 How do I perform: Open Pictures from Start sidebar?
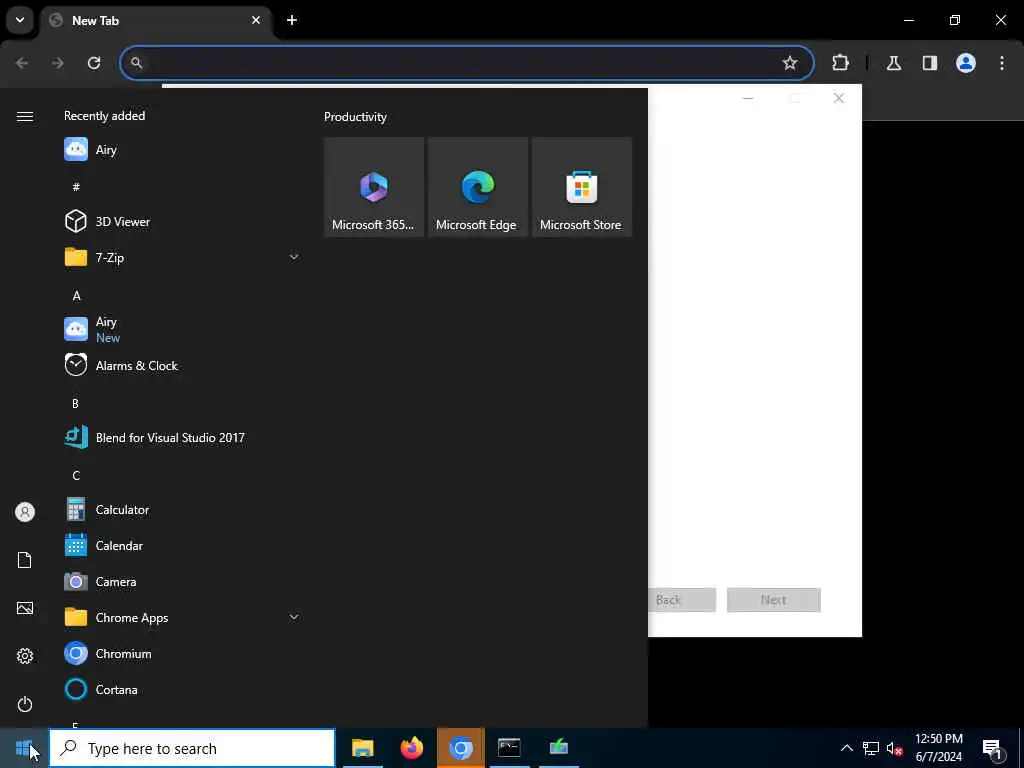(25, 608)
